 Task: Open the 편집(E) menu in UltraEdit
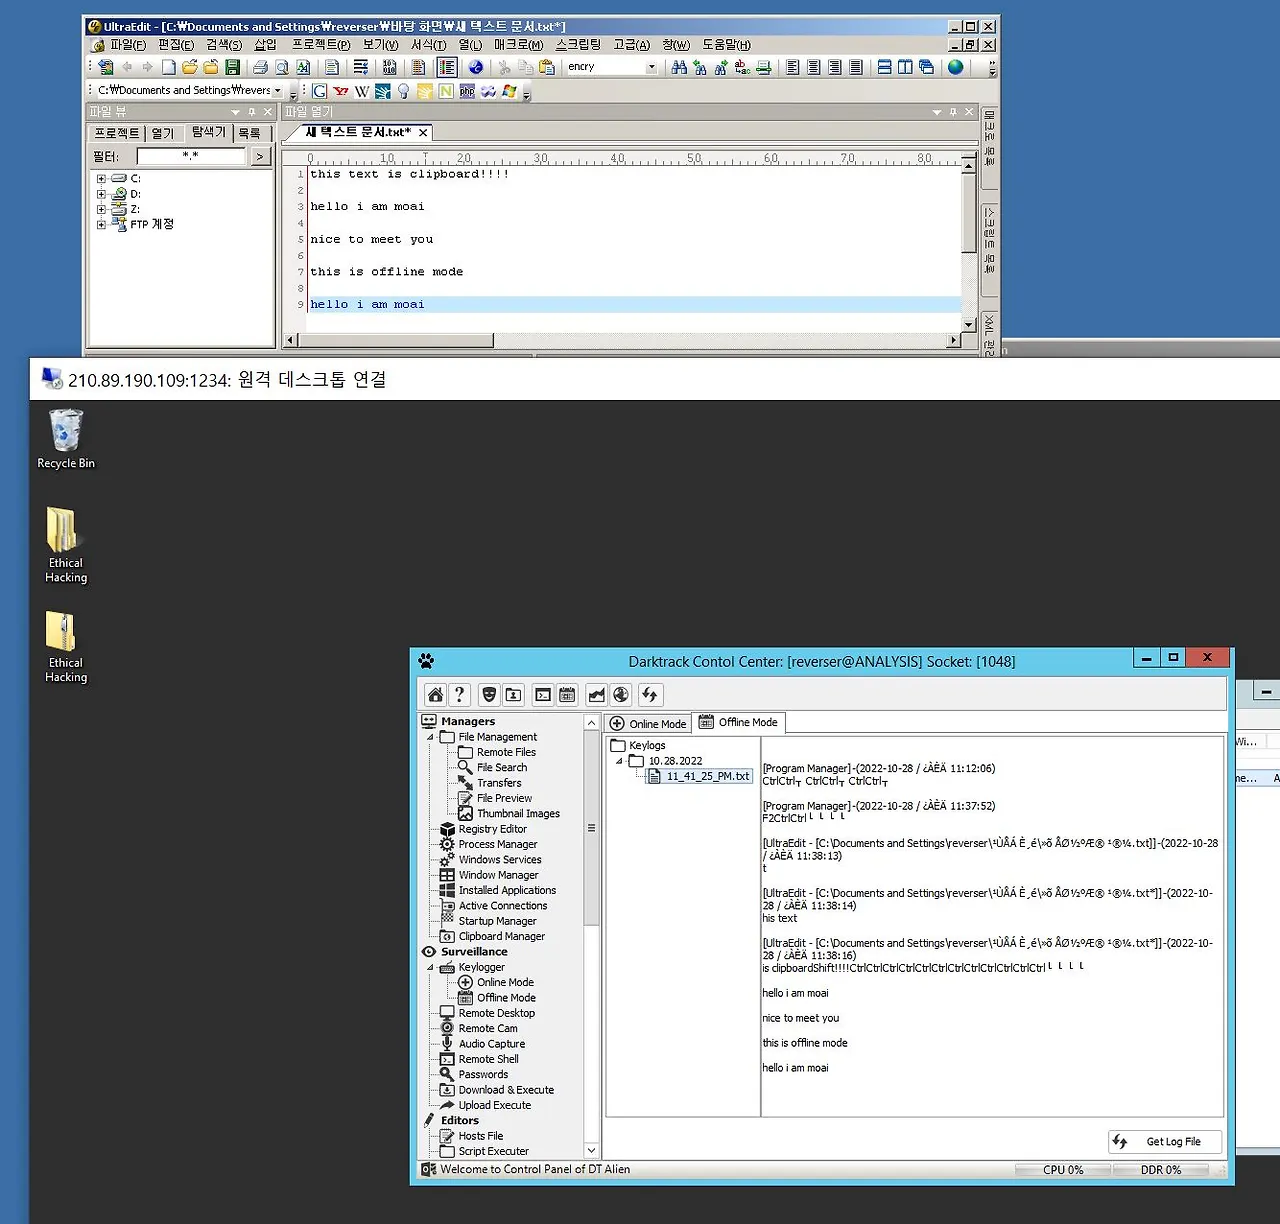coord(176,45)
